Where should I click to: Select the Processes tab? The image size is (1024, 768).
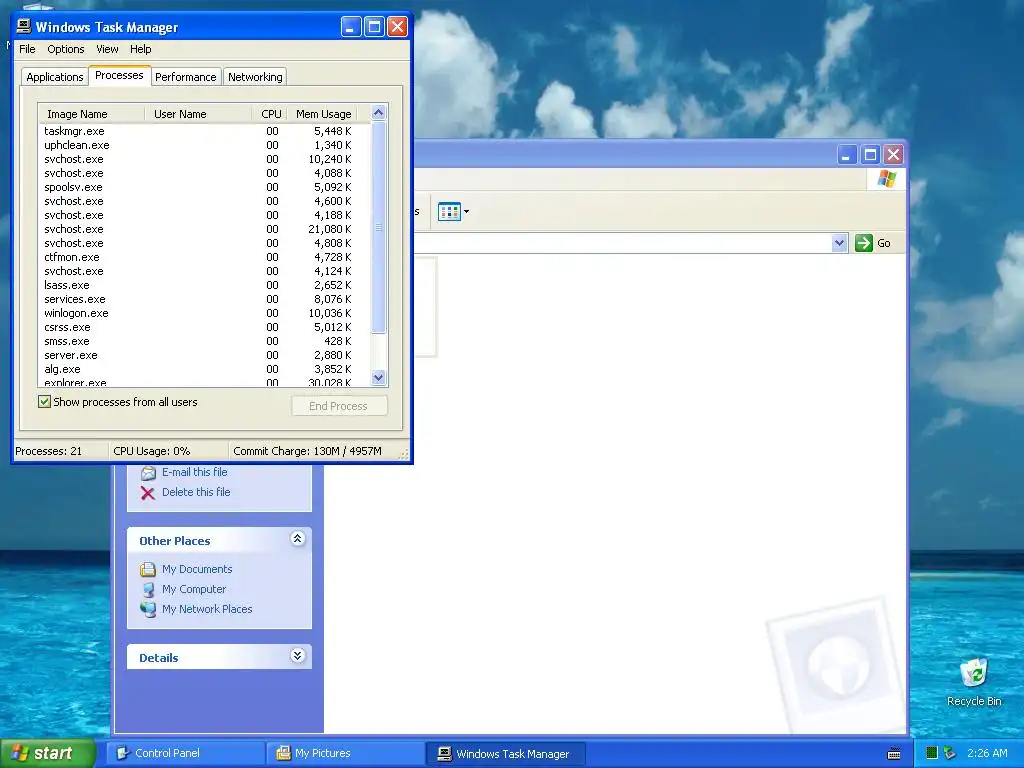point(119,75)
